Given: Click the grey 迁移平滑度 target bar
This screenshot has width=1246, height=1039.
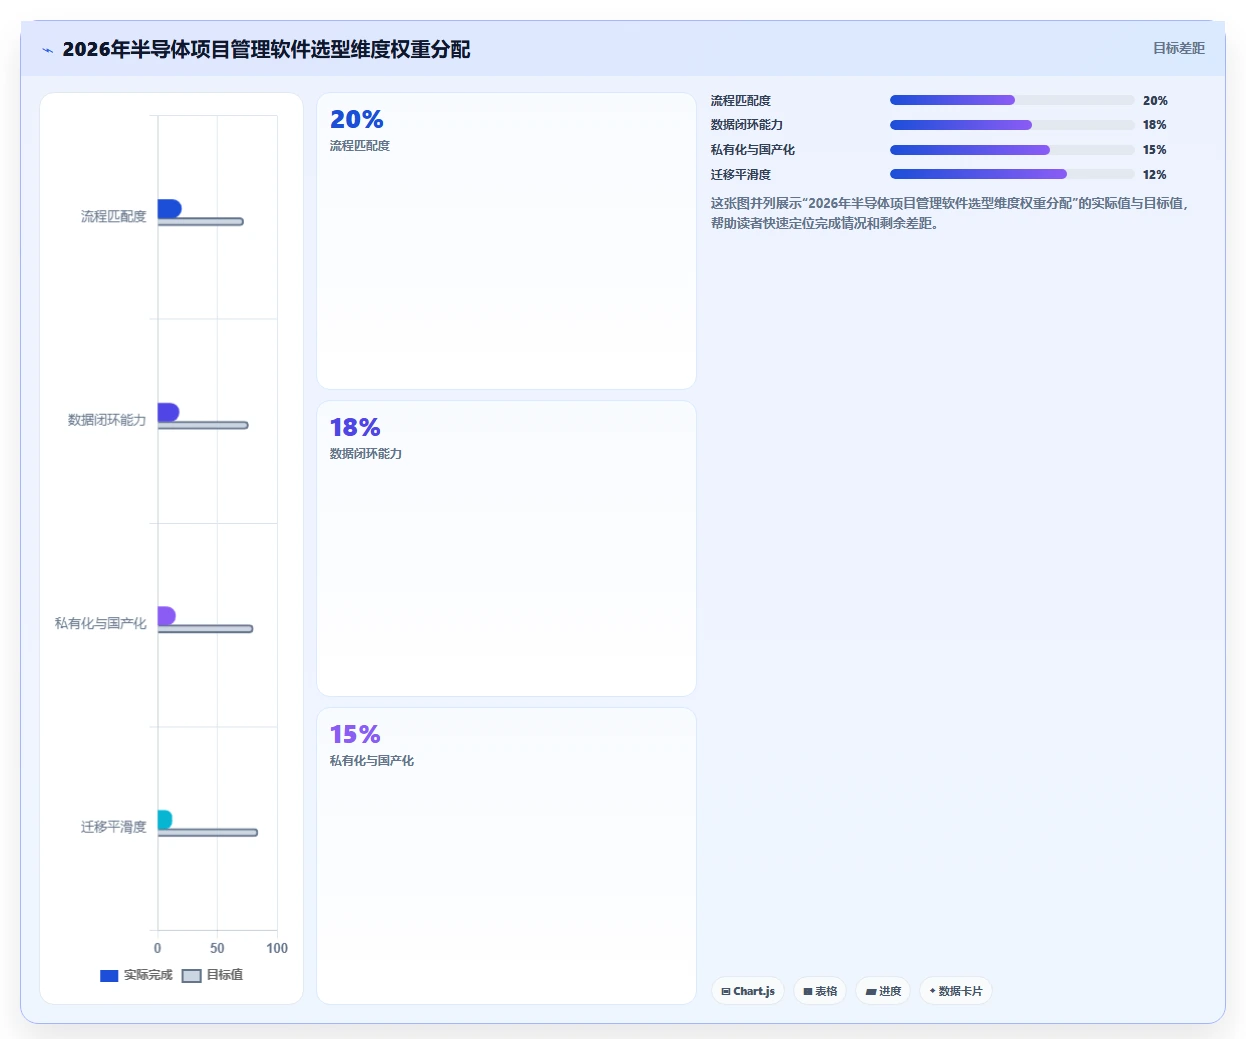Looking at the screenshot, I should coord(208,832).
